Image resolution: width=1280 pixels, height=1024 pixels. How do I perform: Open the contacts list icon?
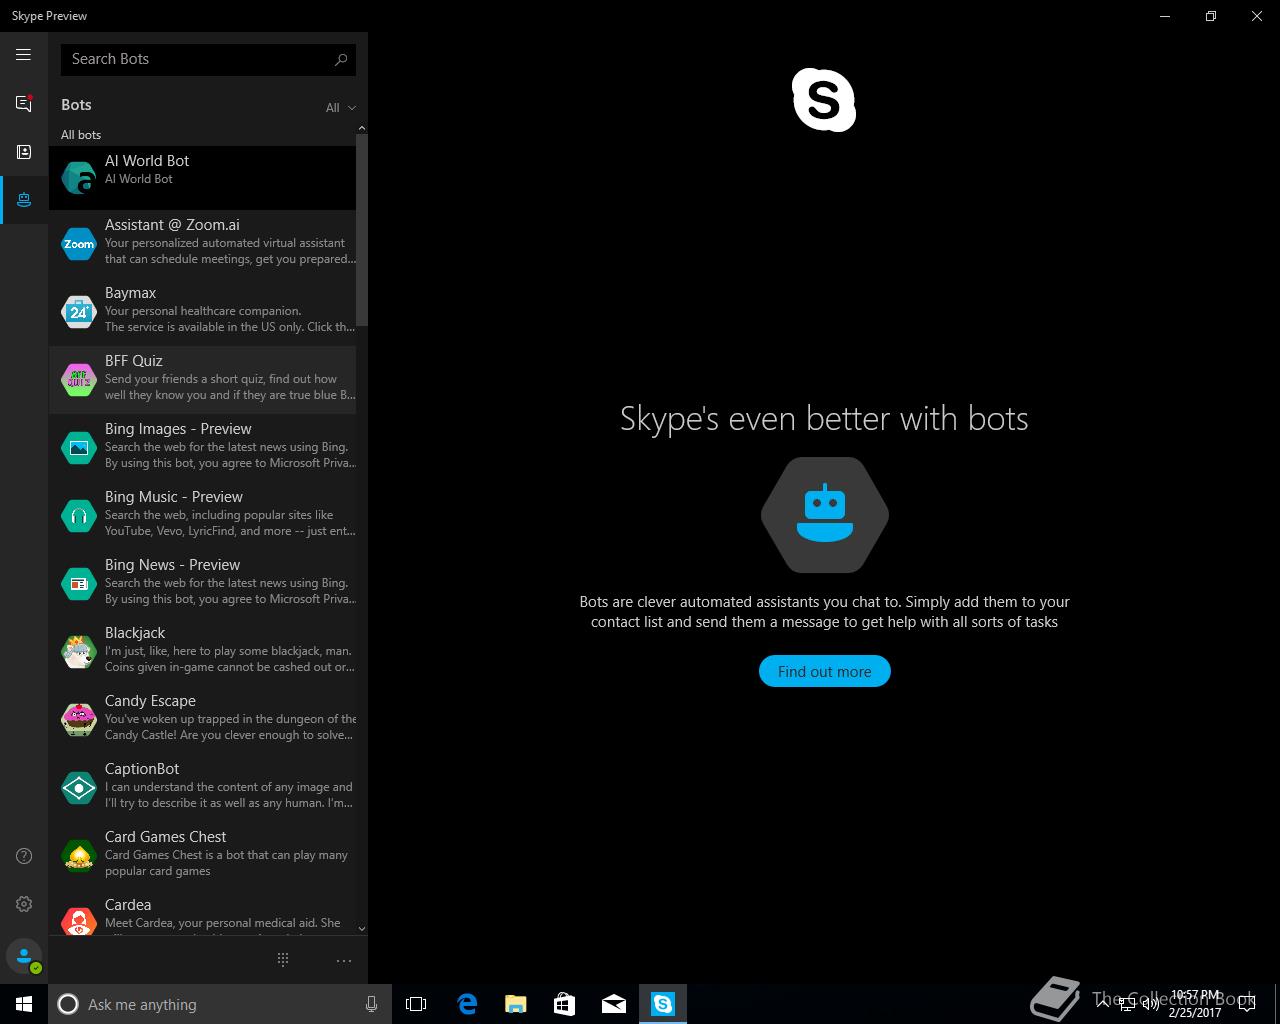[x=24, y=152]
